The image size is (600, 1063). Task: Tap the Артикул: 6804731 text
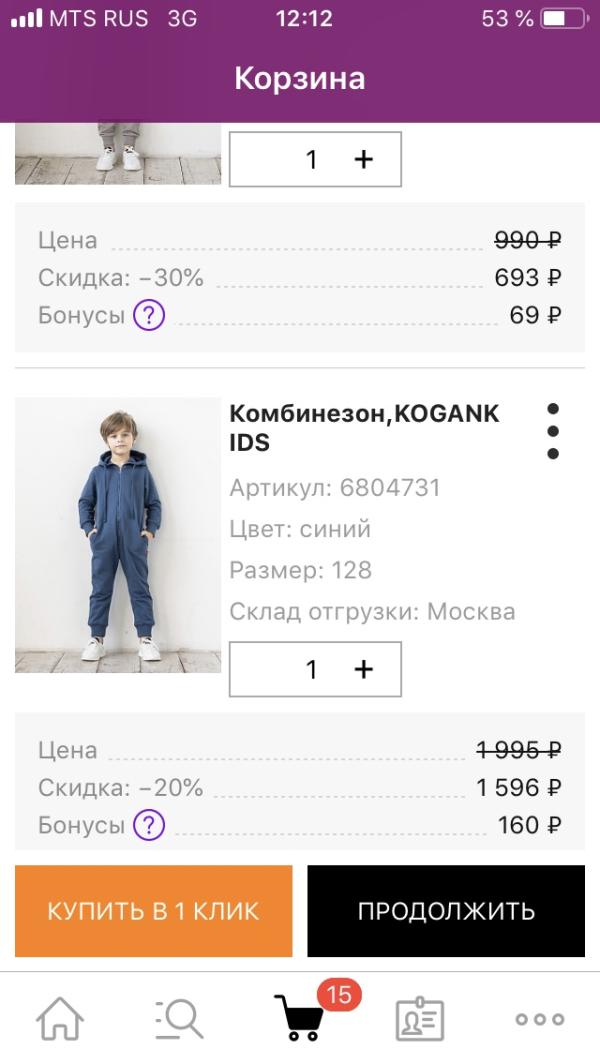coord(335,488)
